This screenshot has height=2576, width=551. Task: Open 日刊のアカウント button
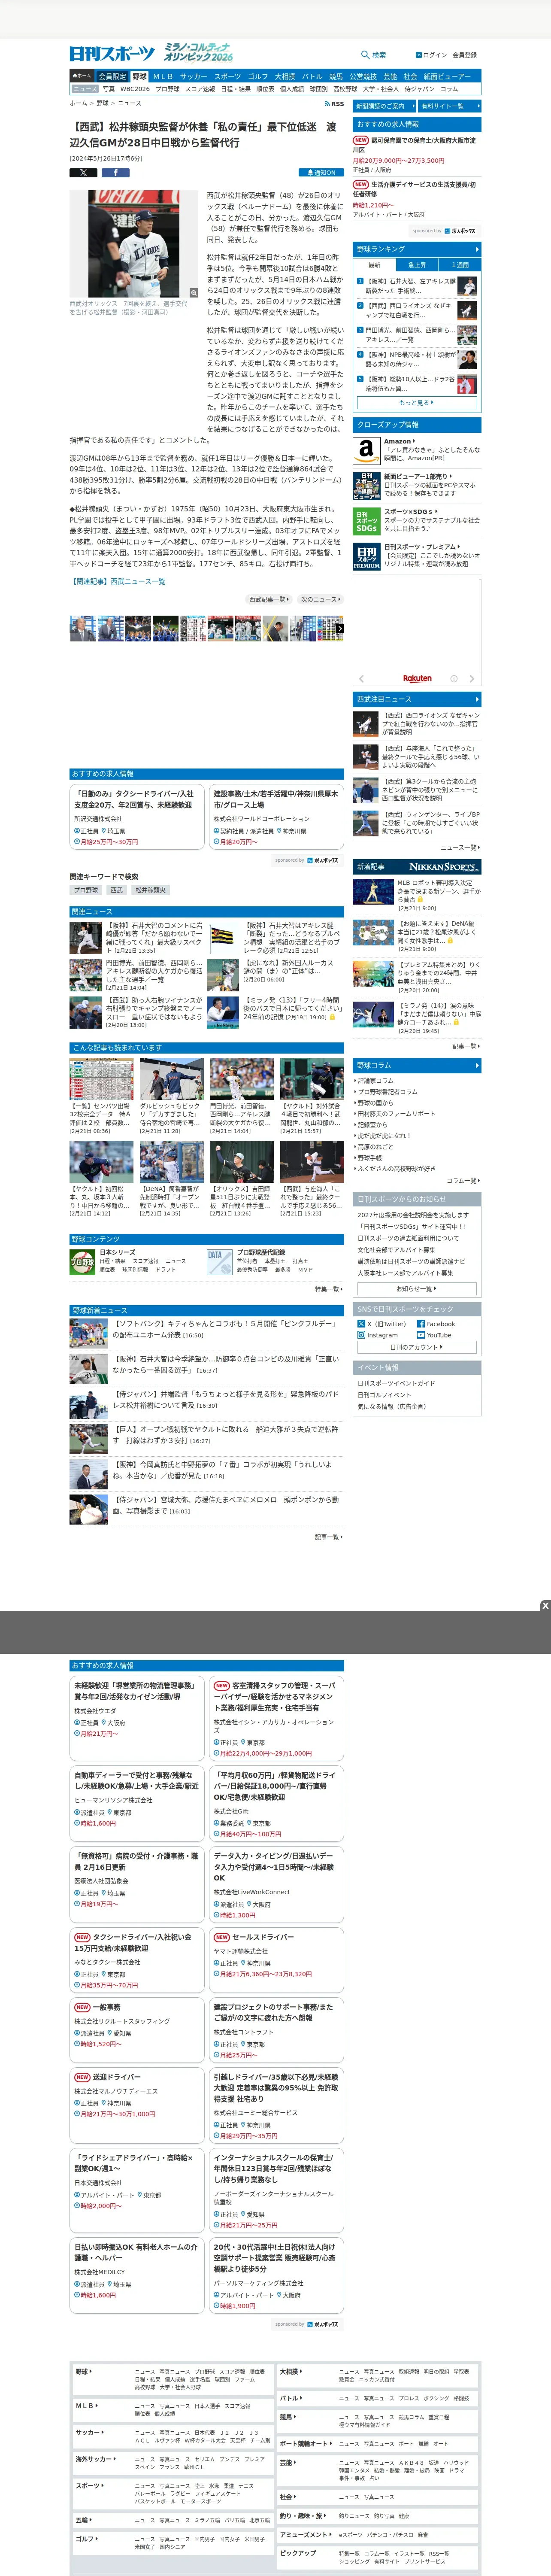417,1347
